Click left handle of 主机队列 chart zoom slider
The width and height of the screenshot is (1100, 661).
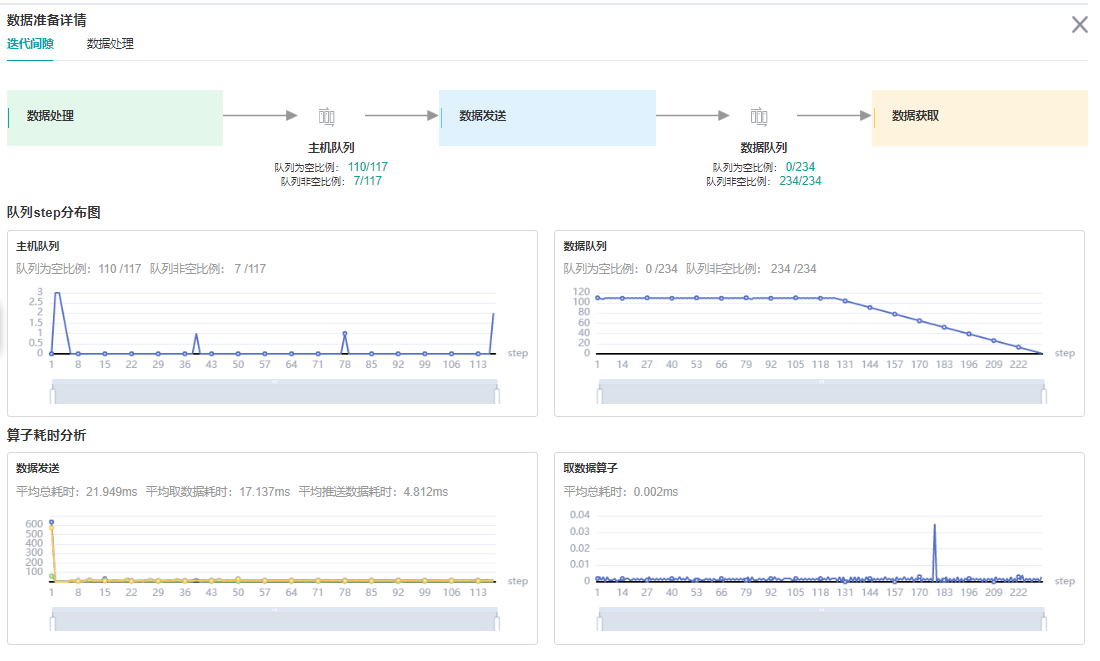[51, 396]
